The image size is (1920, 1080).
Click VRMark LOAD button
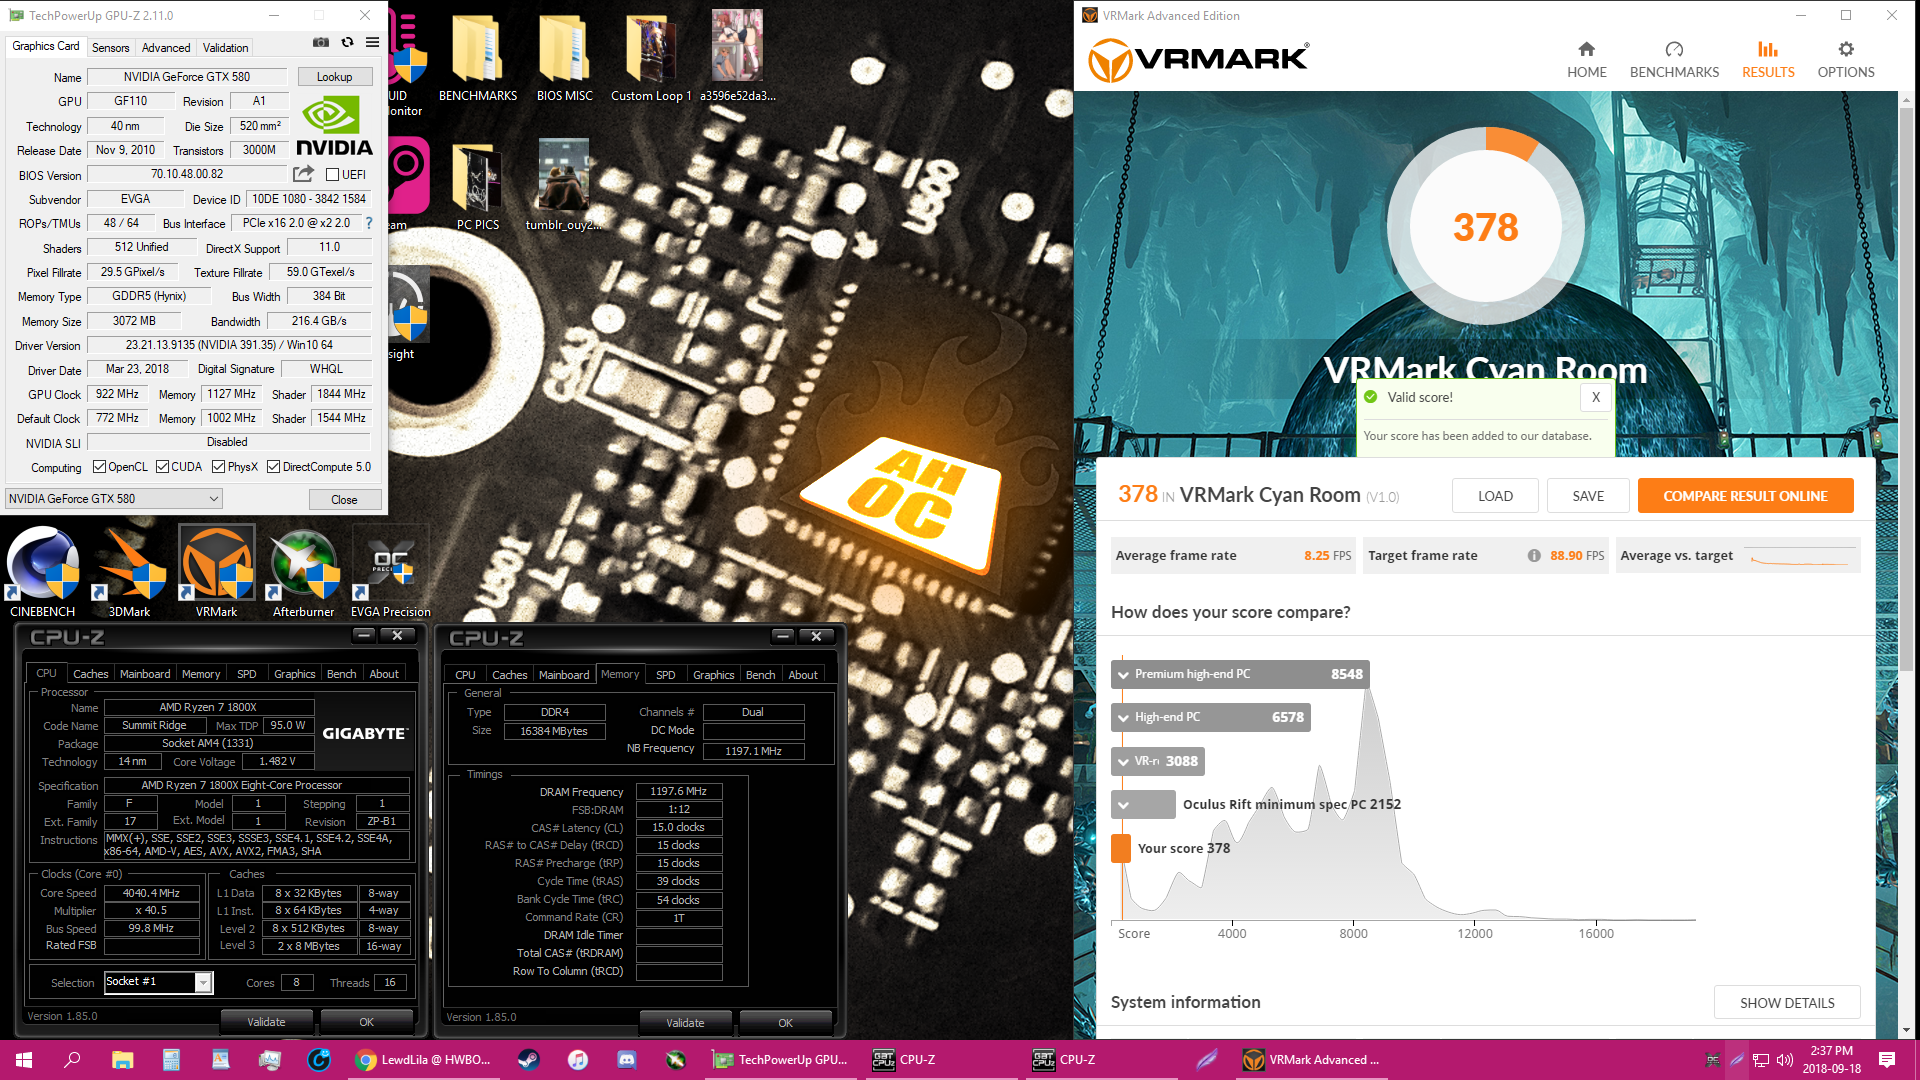[1495, 496]
